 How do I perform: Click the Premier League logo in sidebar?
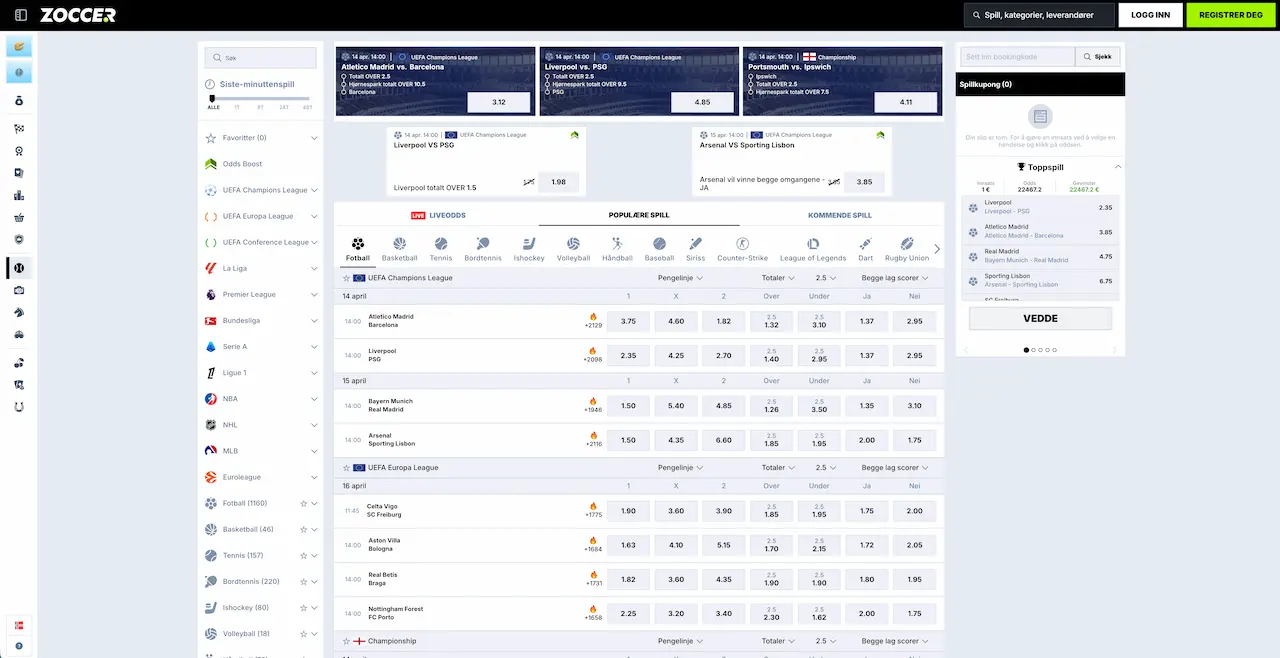(211, 294)
